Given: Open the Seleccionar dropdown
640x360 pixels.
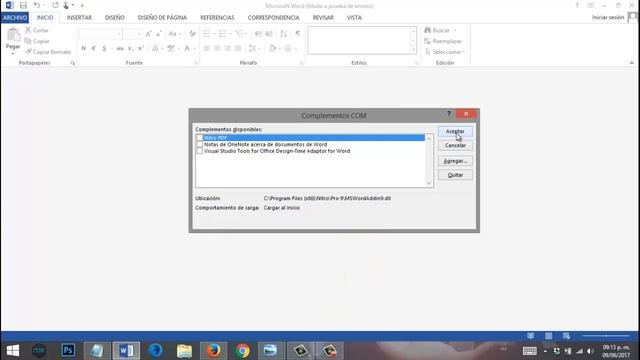Looking at the screenshot, I should pyautogui.click(x=445, y=52).
